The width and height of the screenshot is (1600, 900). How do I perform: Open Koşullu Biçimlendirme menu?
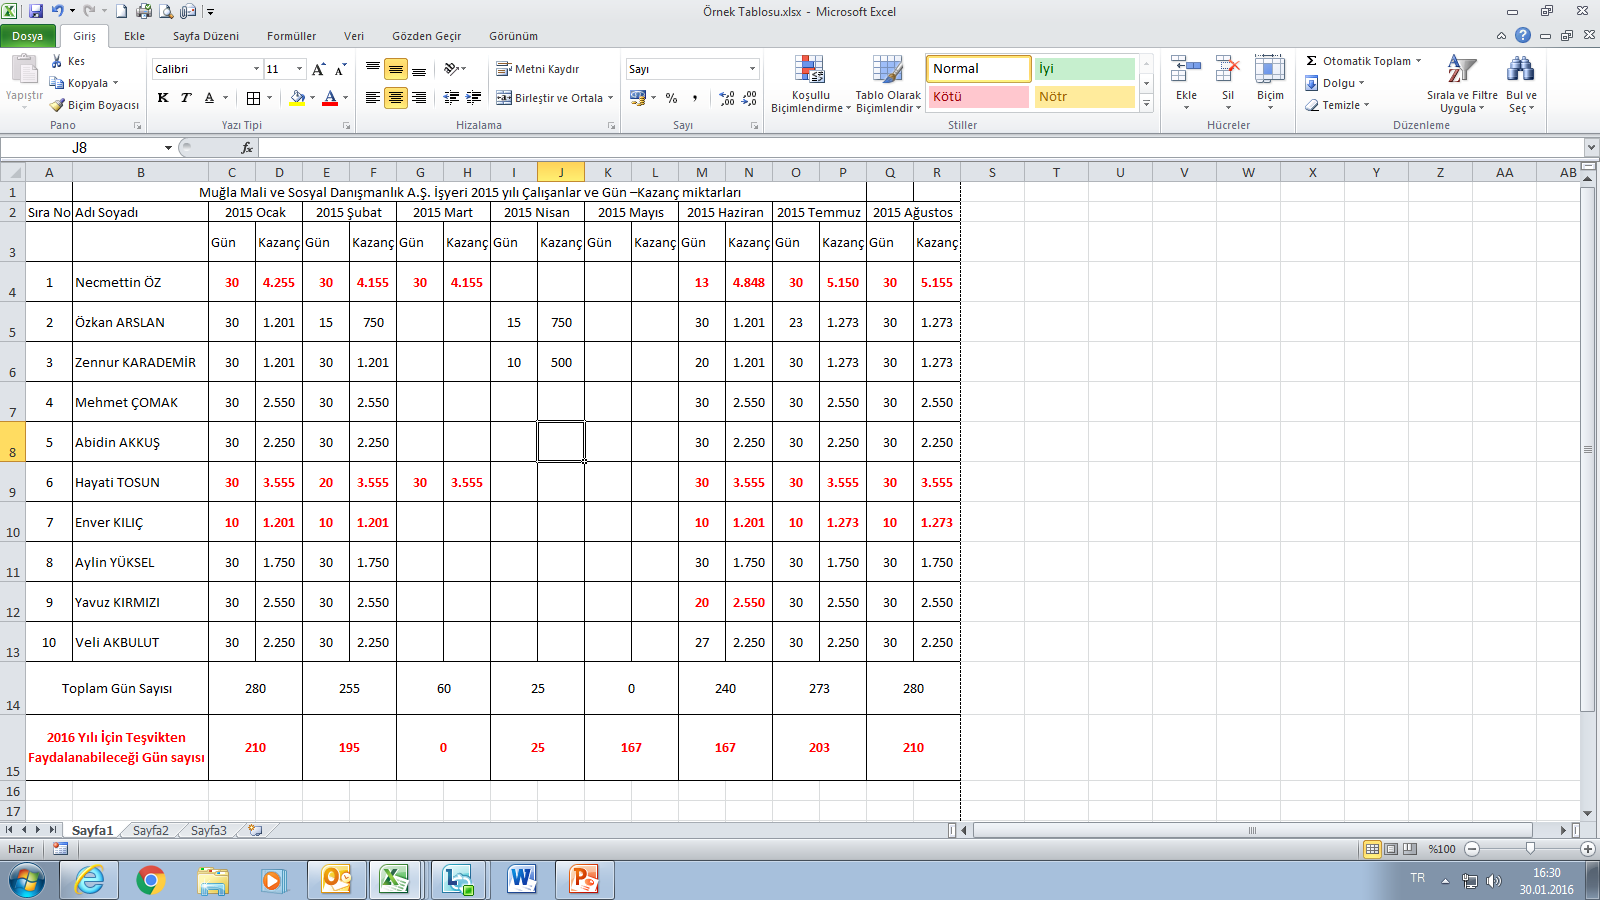tap(810, 85)
